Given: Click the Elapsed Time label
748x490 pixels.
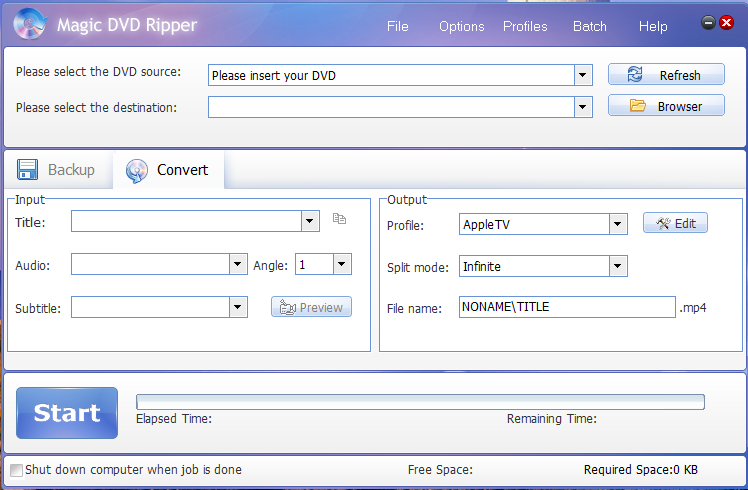Looking at the screenshot, I should (x=174, y=419).
